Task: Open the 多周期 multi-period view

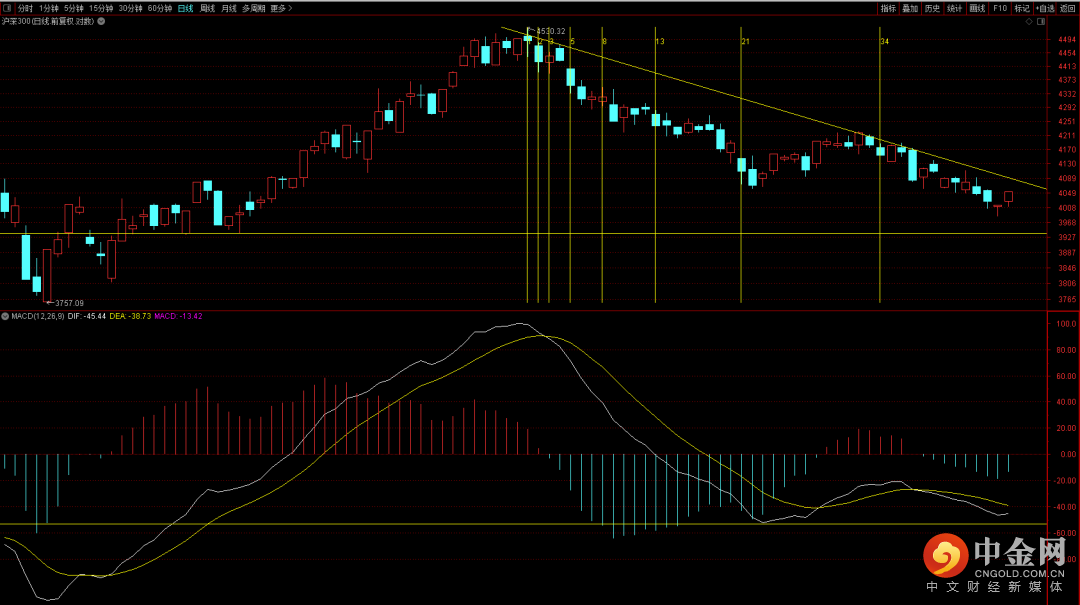Action: click(x=254, y=8)
